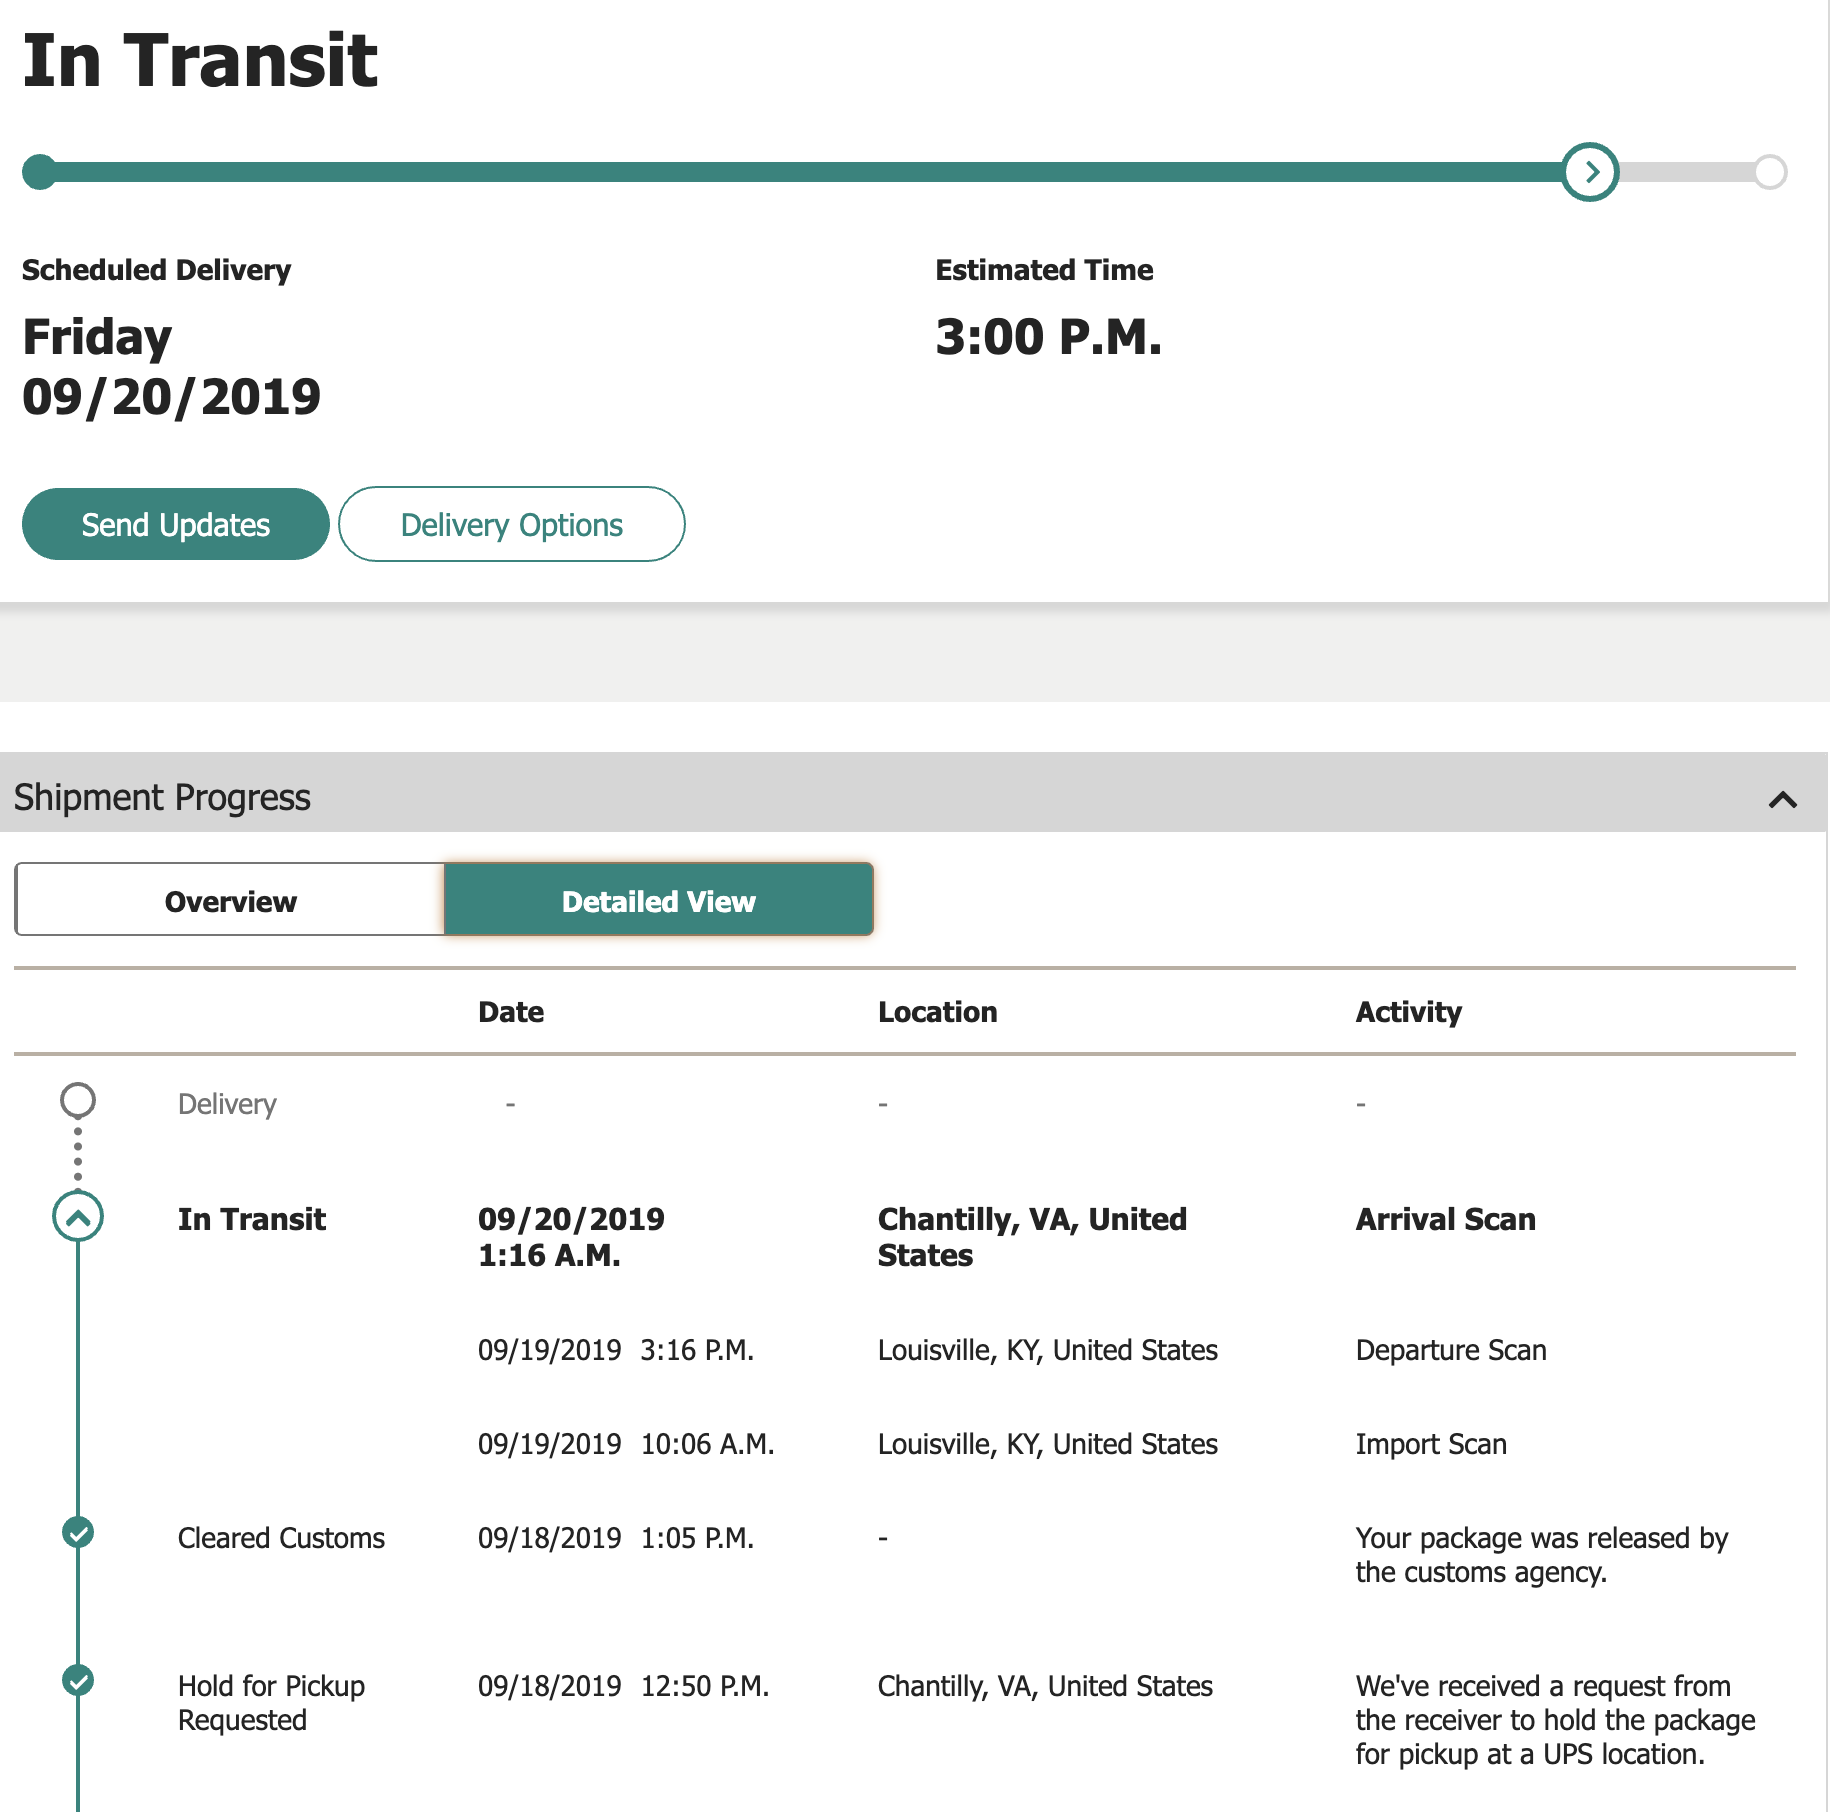Click the start dot of the progress bar
The height and width of the screenshot is (1812, 1830).
40,172
